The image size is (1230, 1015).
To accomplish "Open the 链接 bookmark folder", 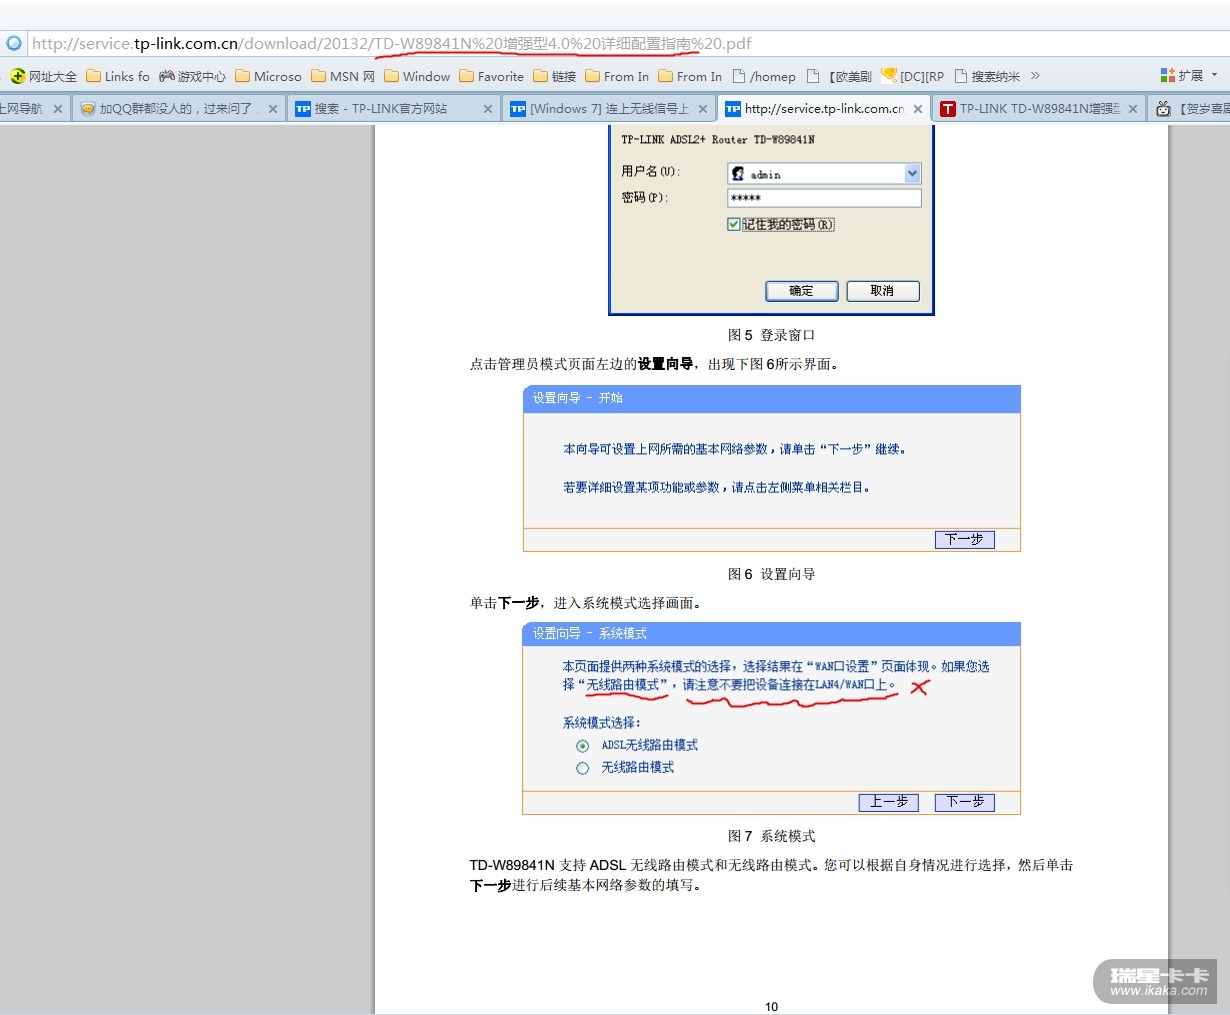I will click(x=555, y=76).
